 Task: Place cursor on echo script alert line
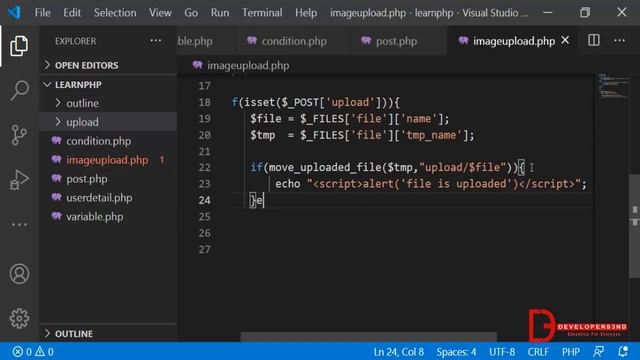pyautogui.click(x=431, y=184)
